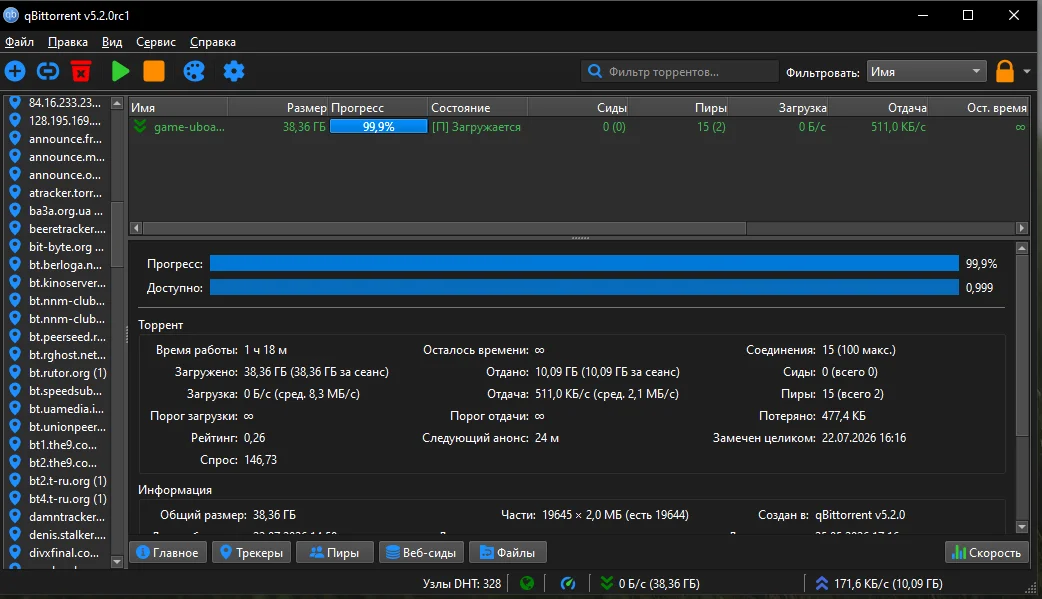Click the Скорость button
Image resolution: width=1042 pixels, height=599 pixels.
[x=987, y=552]
